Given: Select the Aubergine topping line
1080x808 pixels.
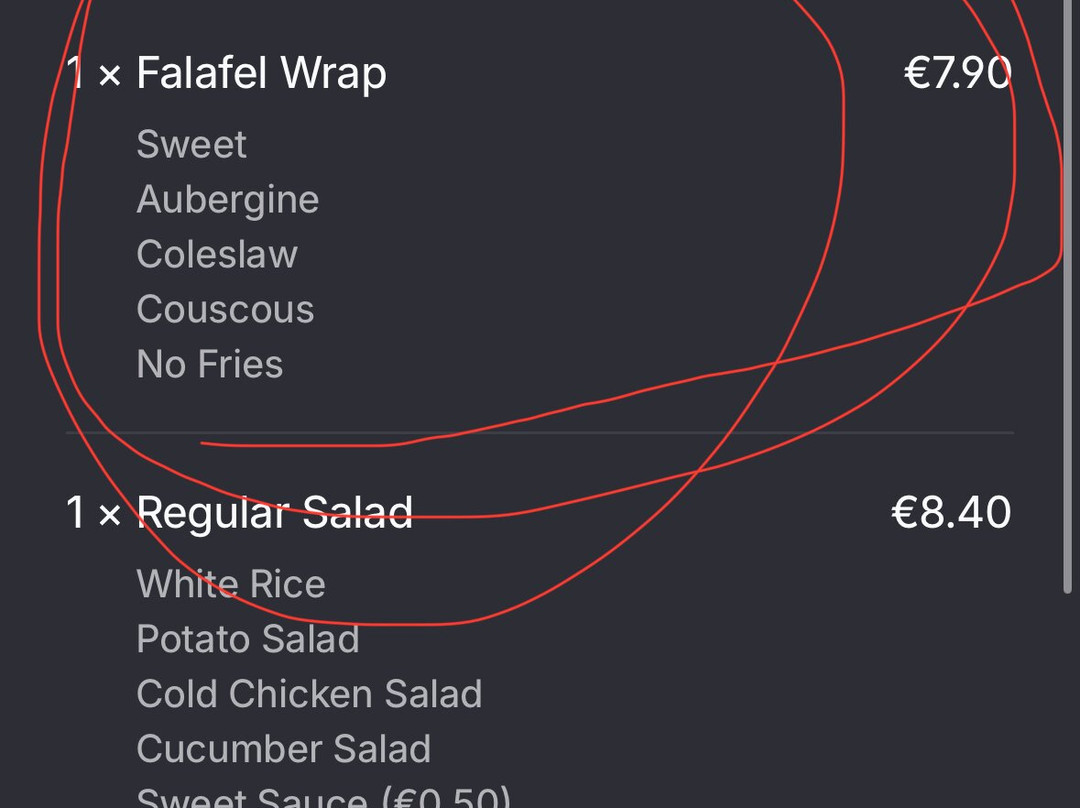Looking at the screenshot, I should tap(227, 200).
